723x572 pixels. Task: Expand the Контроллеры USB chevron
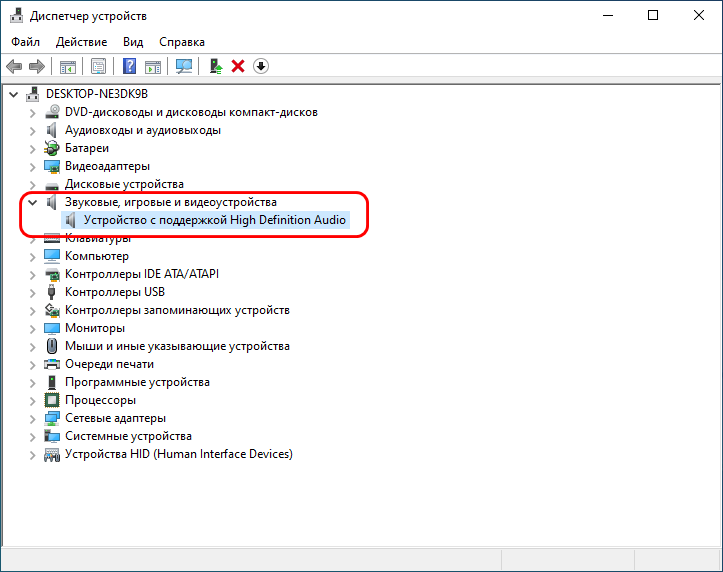pyautogui.click(x=32, y=293)
